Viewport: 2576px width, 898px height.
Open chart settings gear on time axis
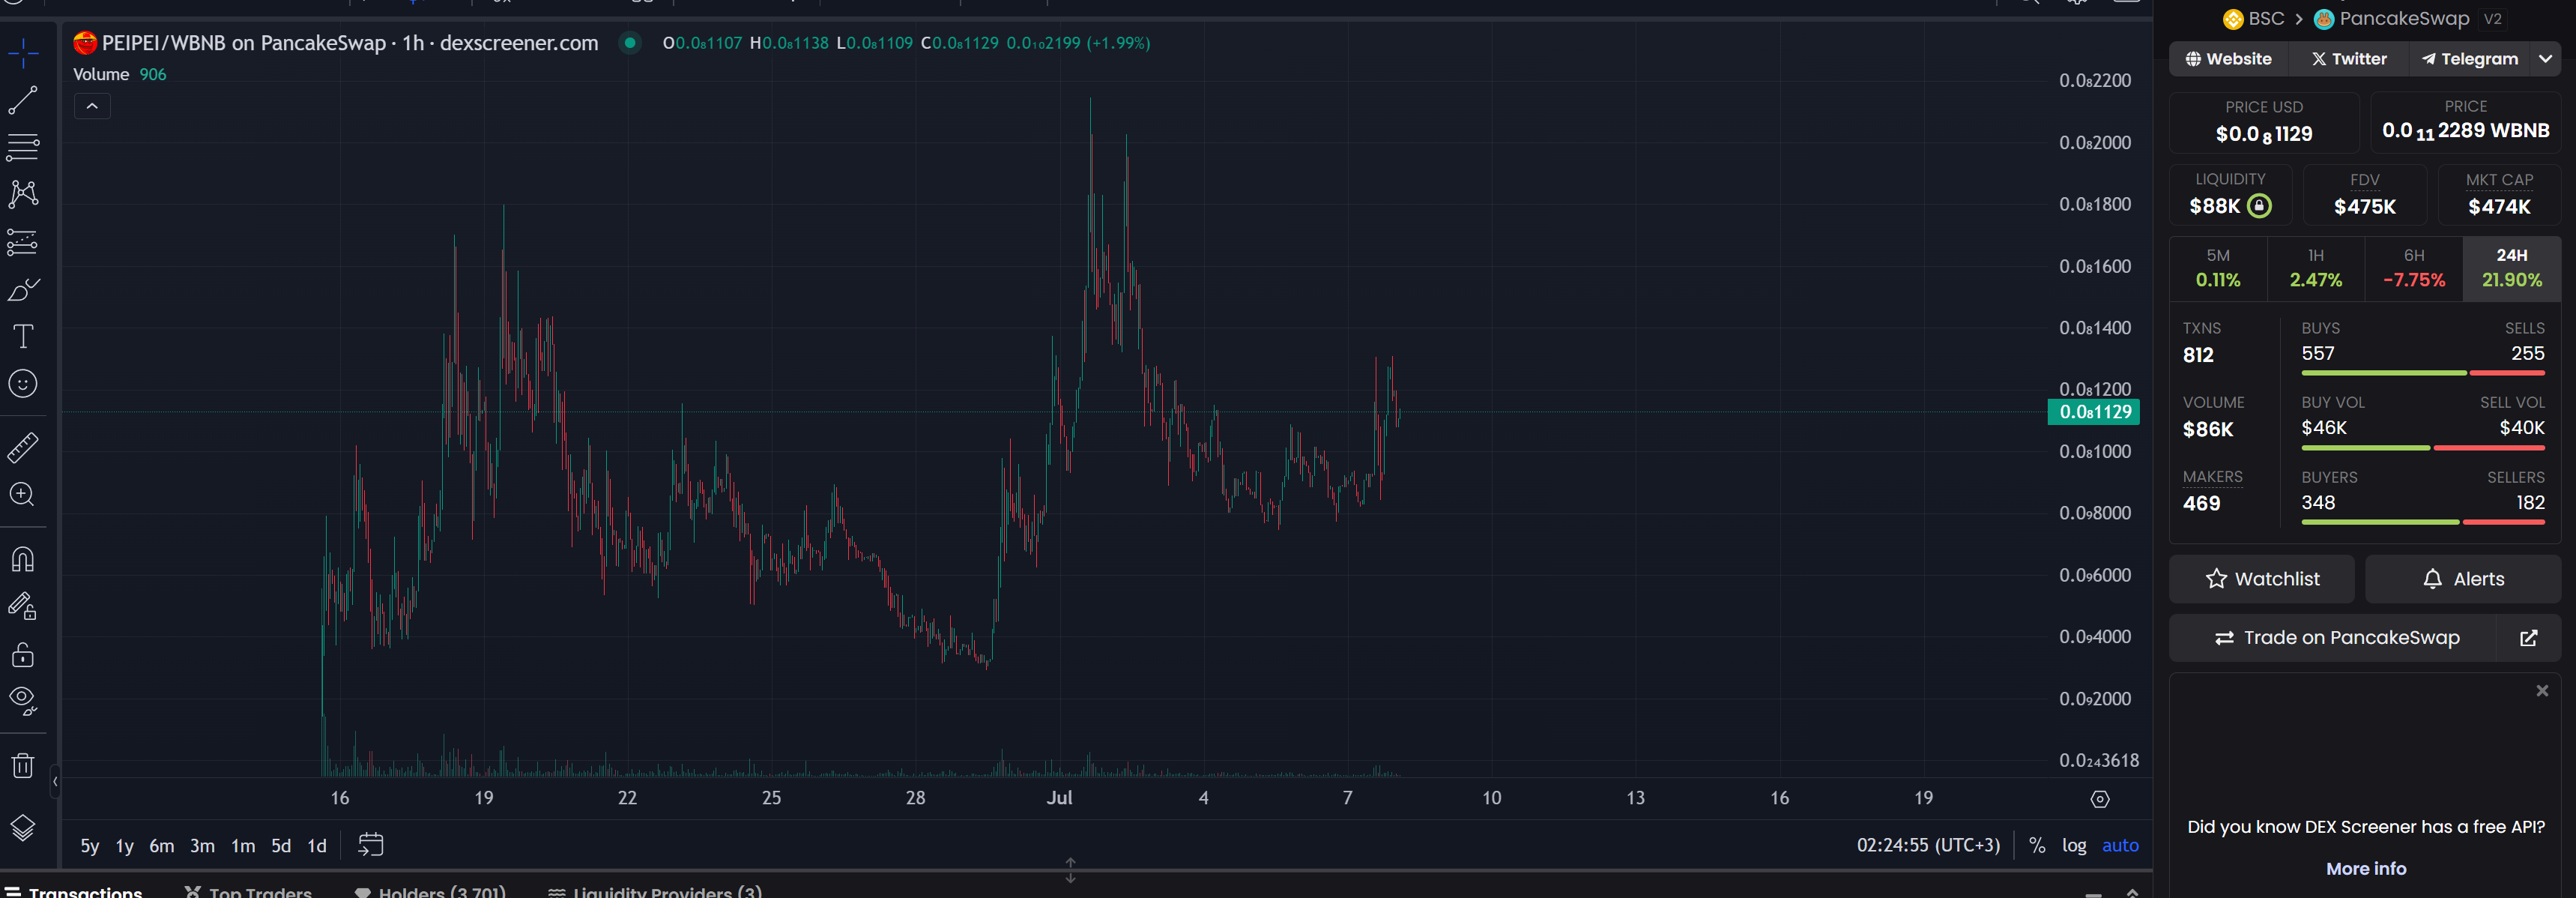pyautogui.click(x=2100, y=798)
